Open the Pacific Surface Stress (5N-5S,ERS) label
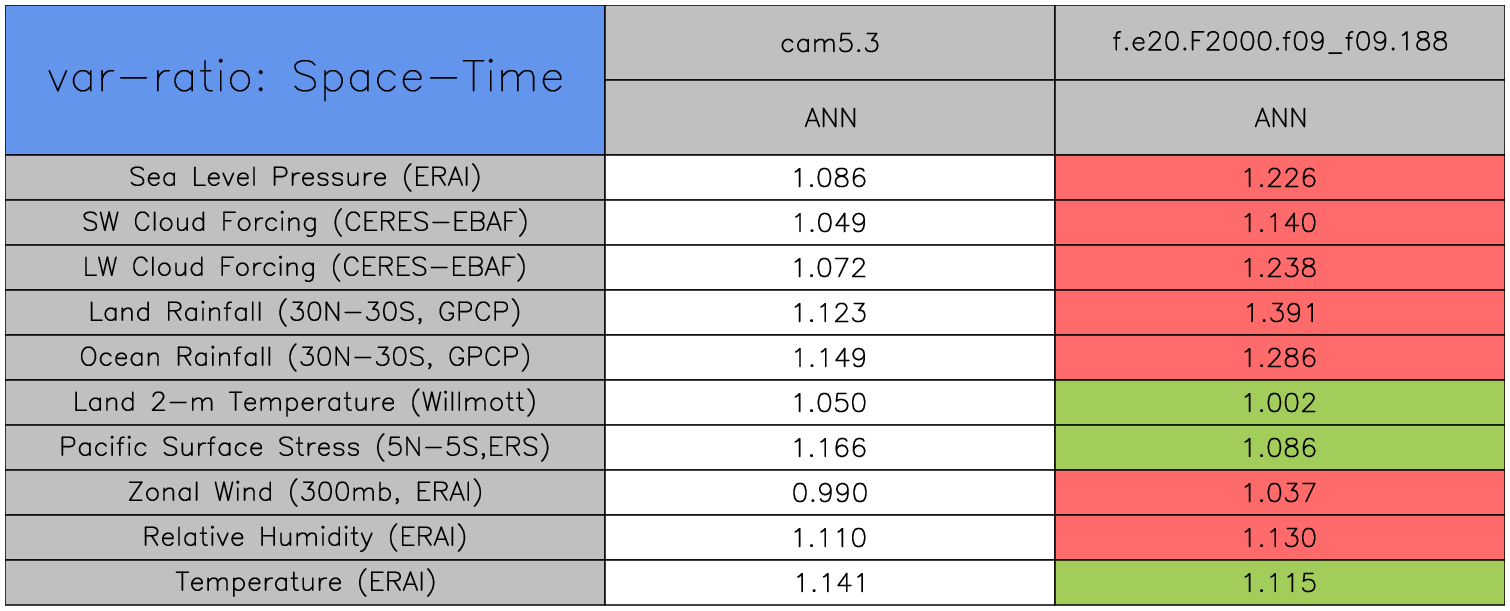1510x611 pixels. (305, 448)
